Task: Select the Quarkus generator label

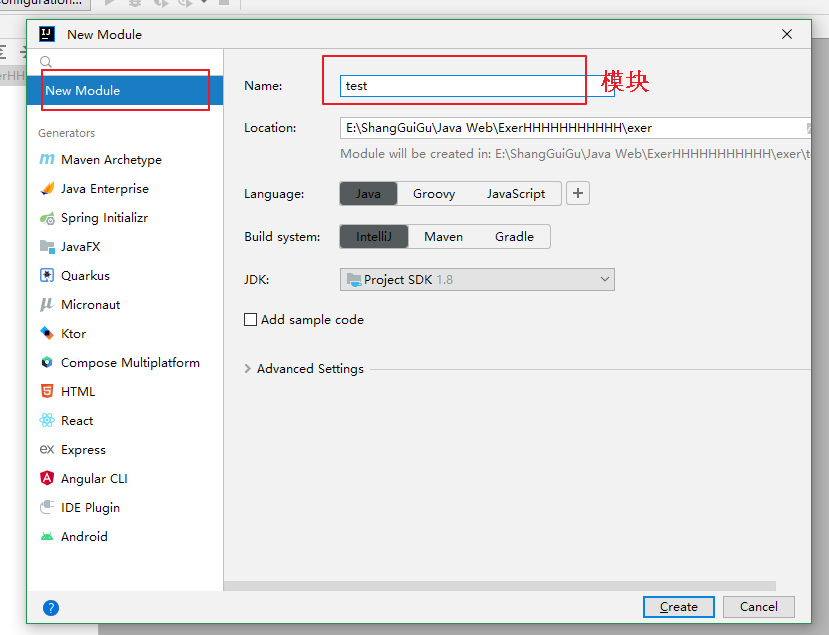Action: point(86,275)
